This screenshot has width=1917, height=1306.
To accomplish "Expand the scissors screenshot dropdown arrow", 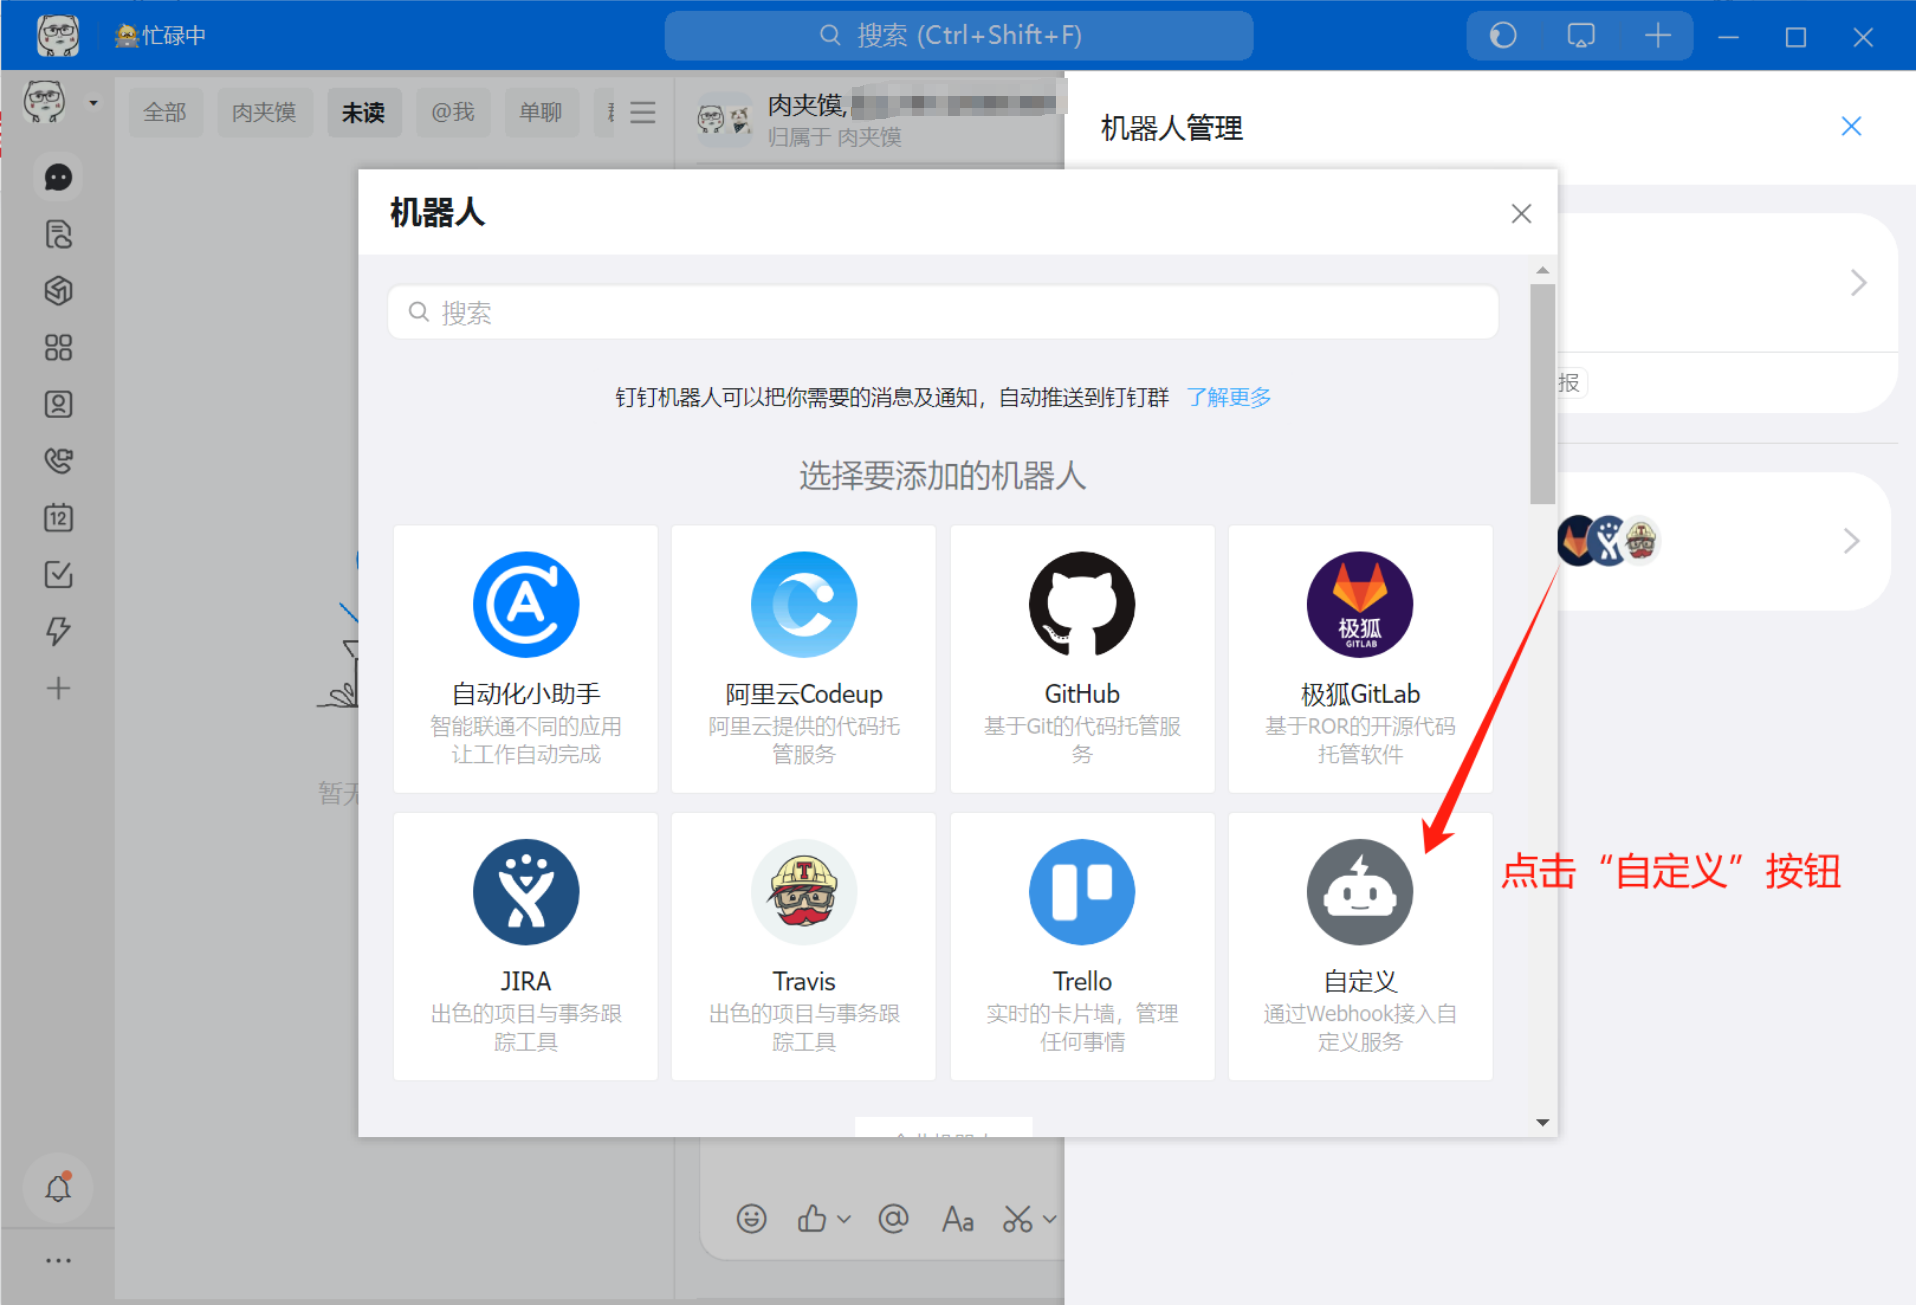I will click(1049, 1219).
